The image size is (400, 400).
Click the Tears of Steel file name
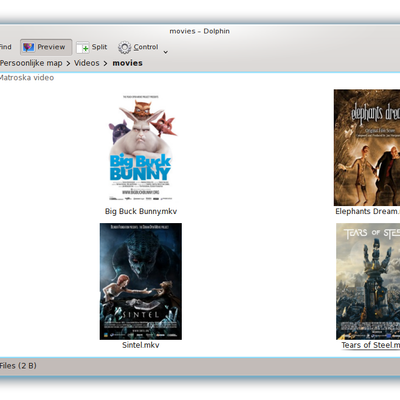point(371,345)
